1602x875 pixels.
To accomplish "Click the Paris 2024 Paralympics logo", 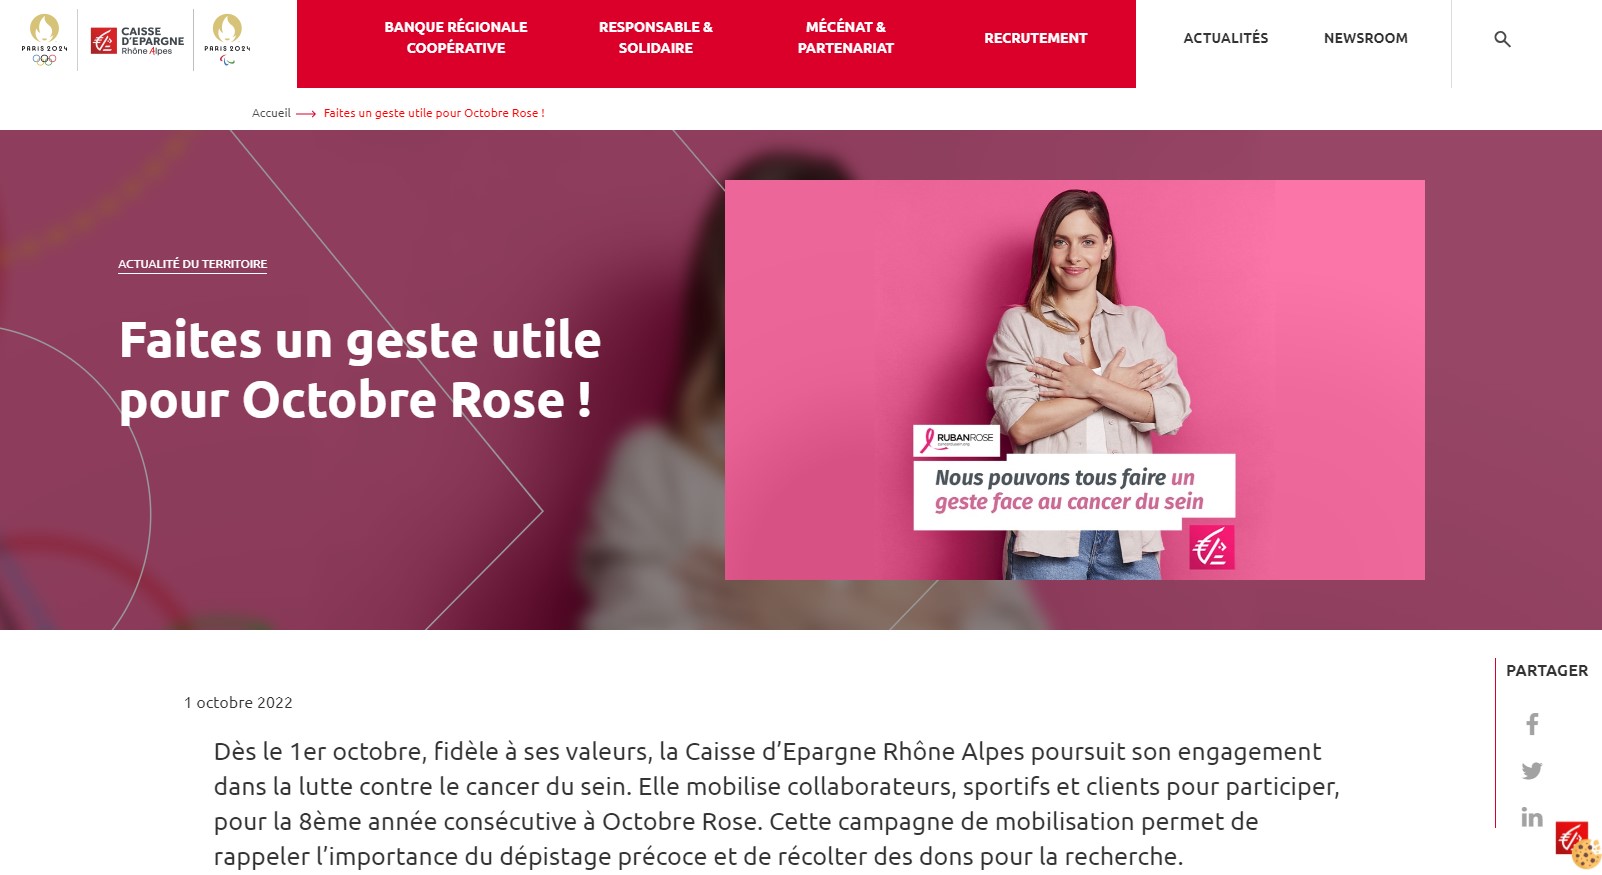I will pyautogui.click(x=227, y=40).
